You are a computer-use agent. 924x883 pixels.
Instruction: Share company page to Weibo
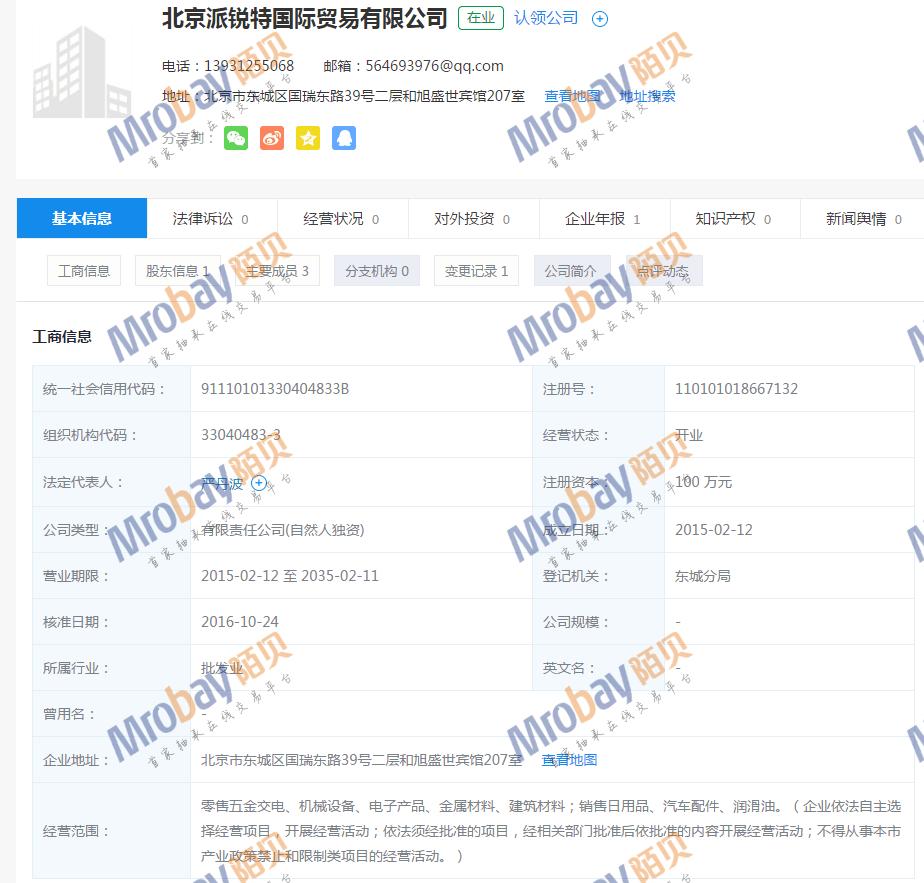tap(272, 138)
